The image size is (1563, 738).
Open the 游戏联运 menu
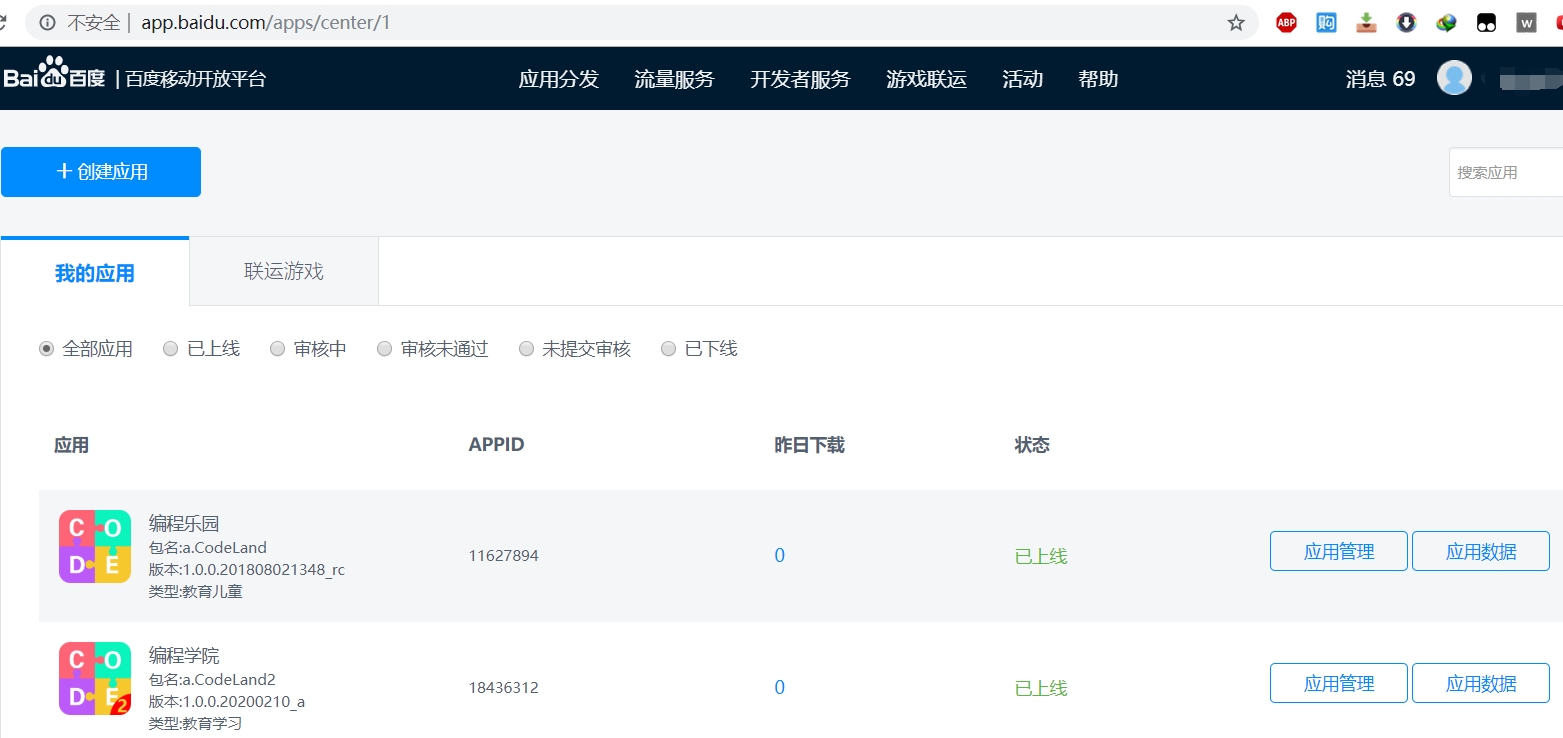926,79
